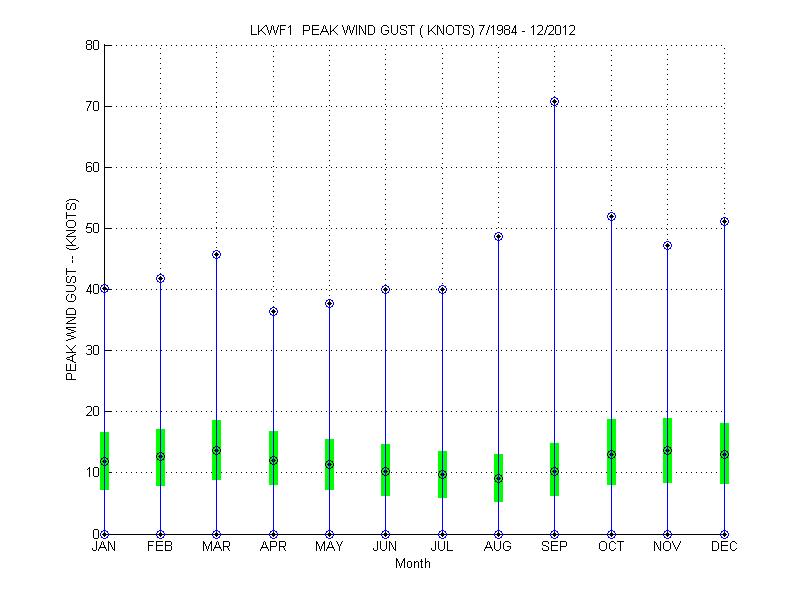The height and width of the screenshot is (600, 800).
Task: Click the June minimum marker at zero
Action: [385, 534]
